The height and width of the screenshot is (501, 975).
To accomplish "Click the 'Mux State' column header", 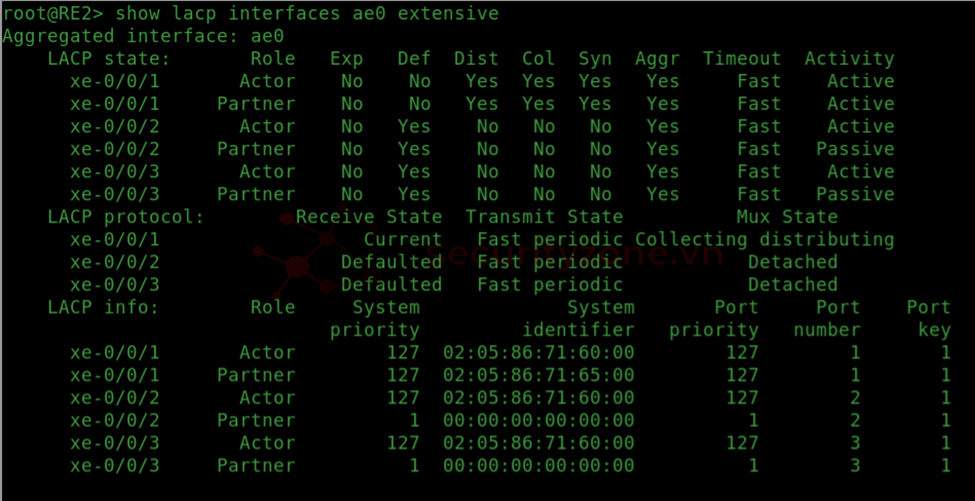I will [x=787, y=217].
